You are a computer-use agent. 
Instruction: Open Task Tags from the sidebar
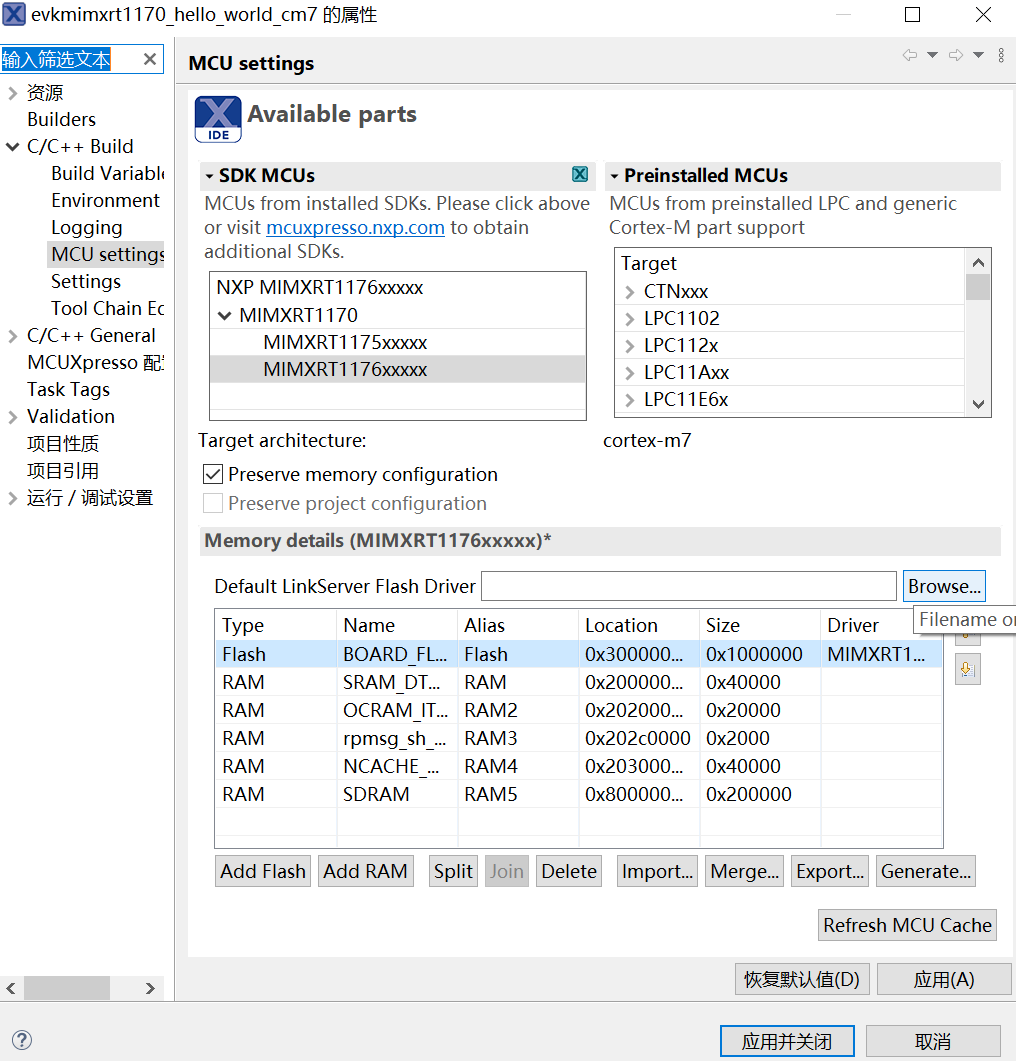pyautogui.click(x=68, y=389)
